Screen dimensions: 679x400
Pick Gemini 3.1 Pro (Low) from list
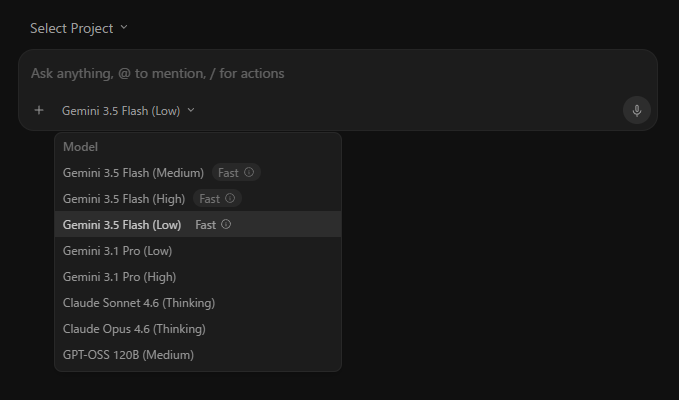pyautogui.click(x=198, y=251)
